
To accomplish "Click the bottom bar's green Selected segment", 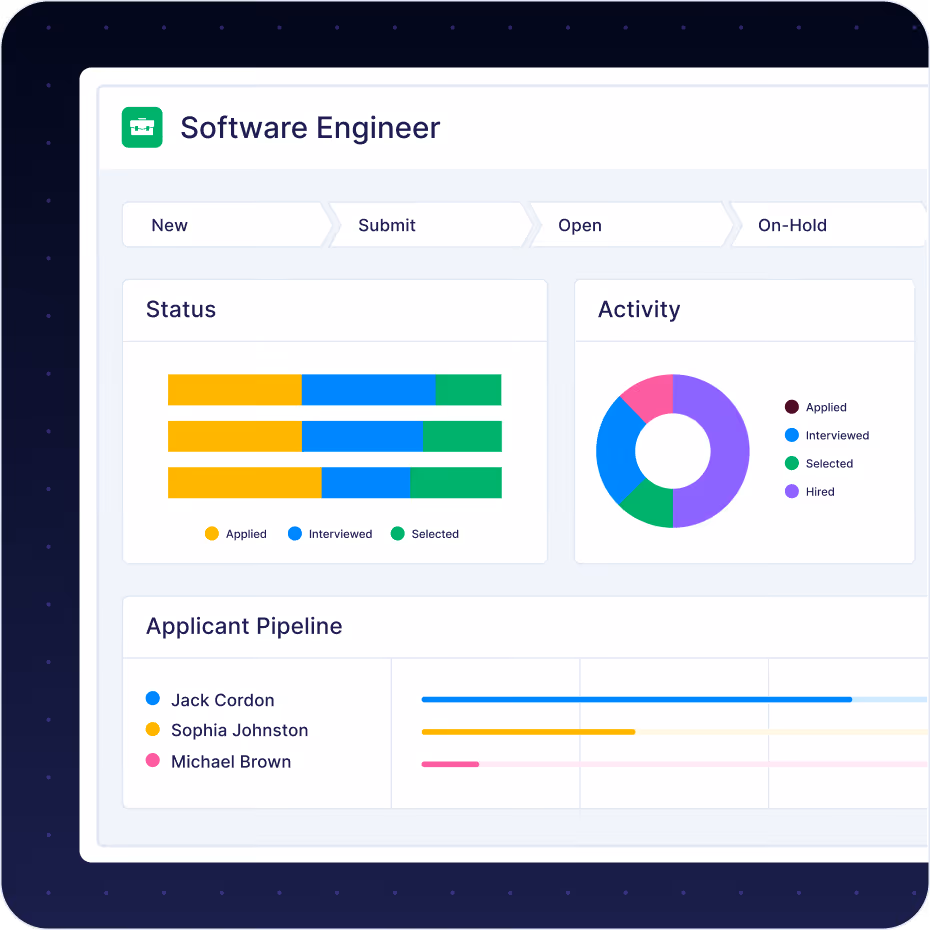I will 456,483.
